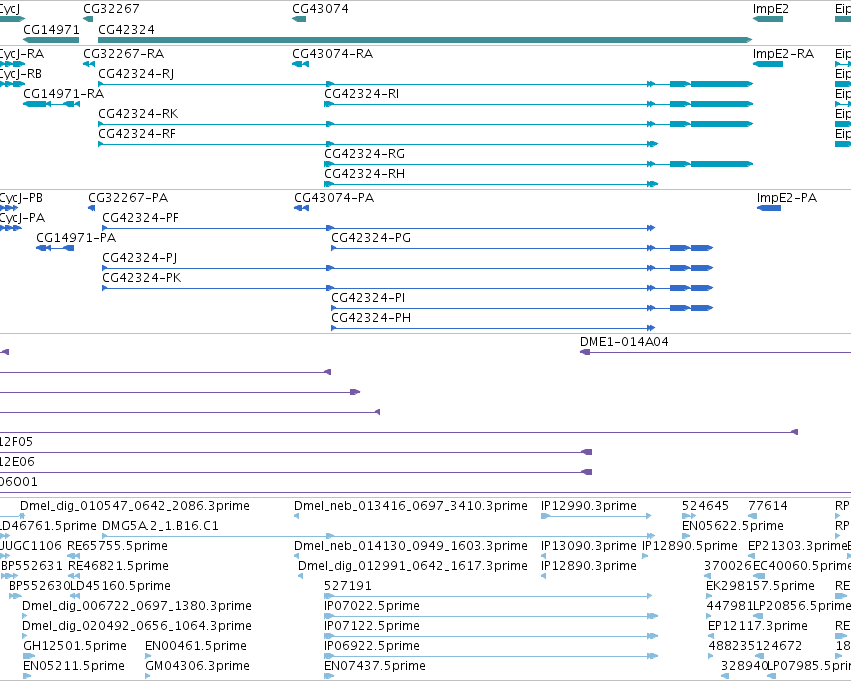The image size is (851, 681).
Task: Click the CG42324-PG protein label
Action: tap(371, 238)
